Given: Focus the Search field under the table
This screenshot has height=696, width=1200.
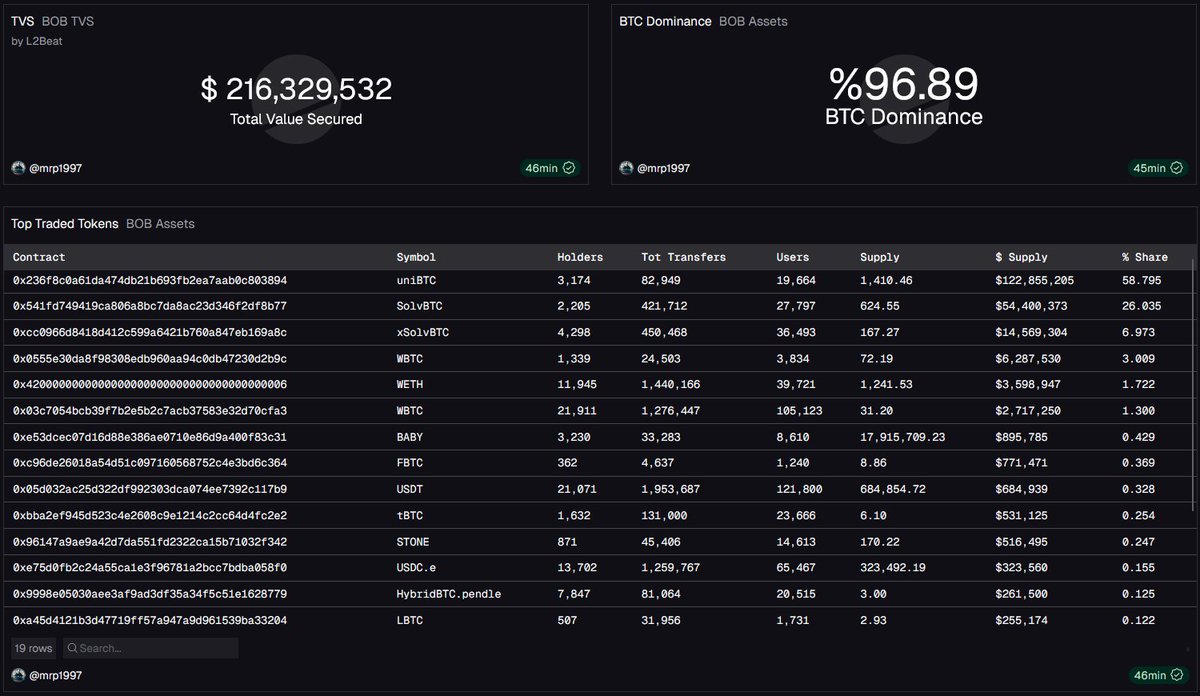Looking at the screenshot, I should click(x=150, y=648).
